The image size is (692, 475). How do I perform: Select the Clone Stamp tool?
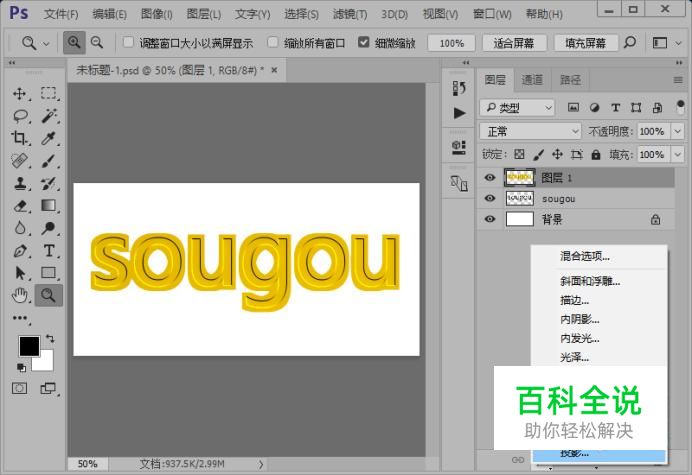click(19, 183)
